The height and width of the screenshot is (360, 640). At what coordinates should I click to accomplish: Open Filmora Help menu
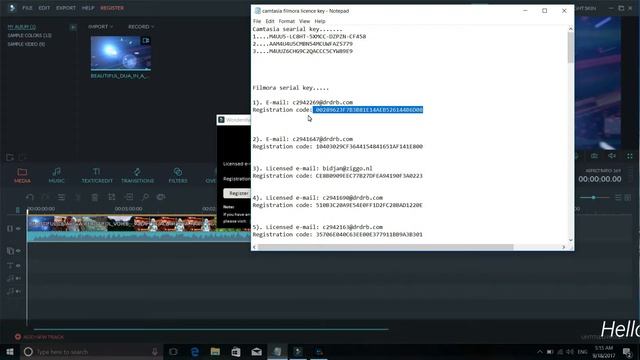tap(88, 8)
